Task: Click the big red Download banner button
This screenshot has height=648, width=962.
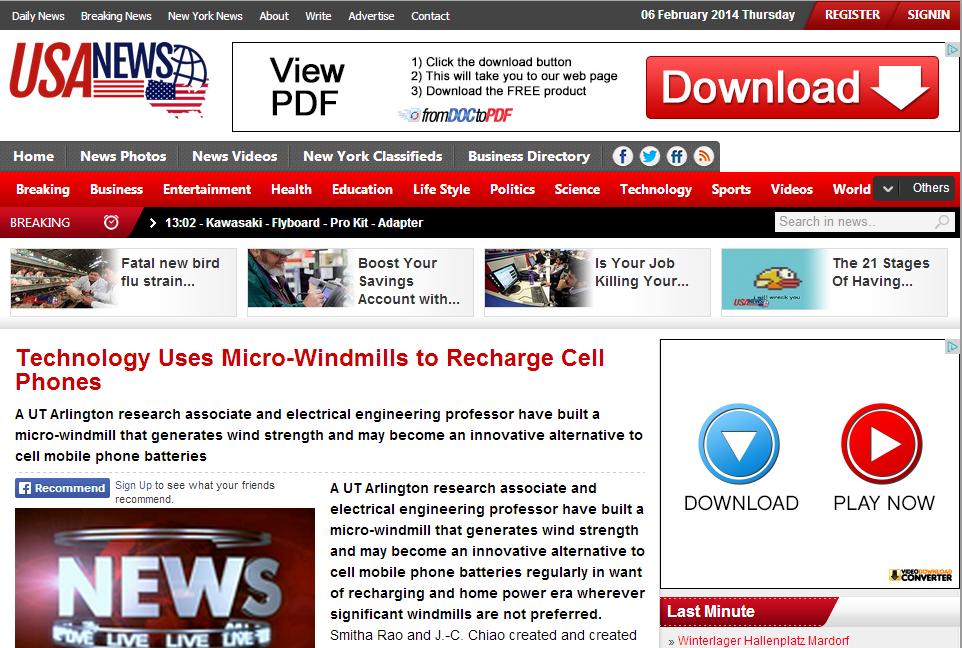Action: (791, 88)
